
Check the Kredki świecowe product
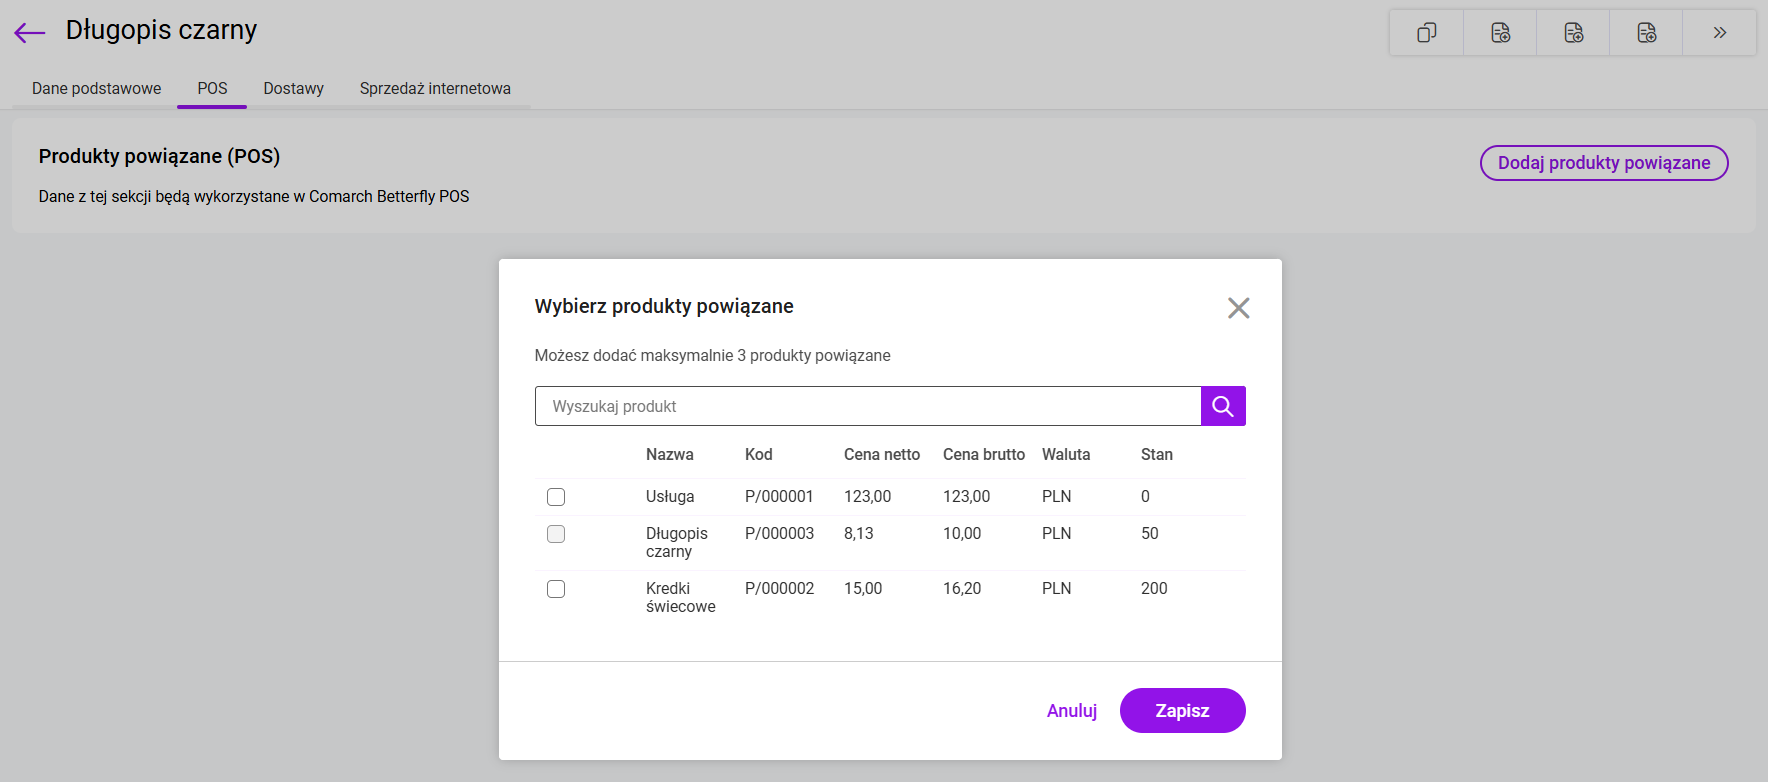[x=556, y=589]
